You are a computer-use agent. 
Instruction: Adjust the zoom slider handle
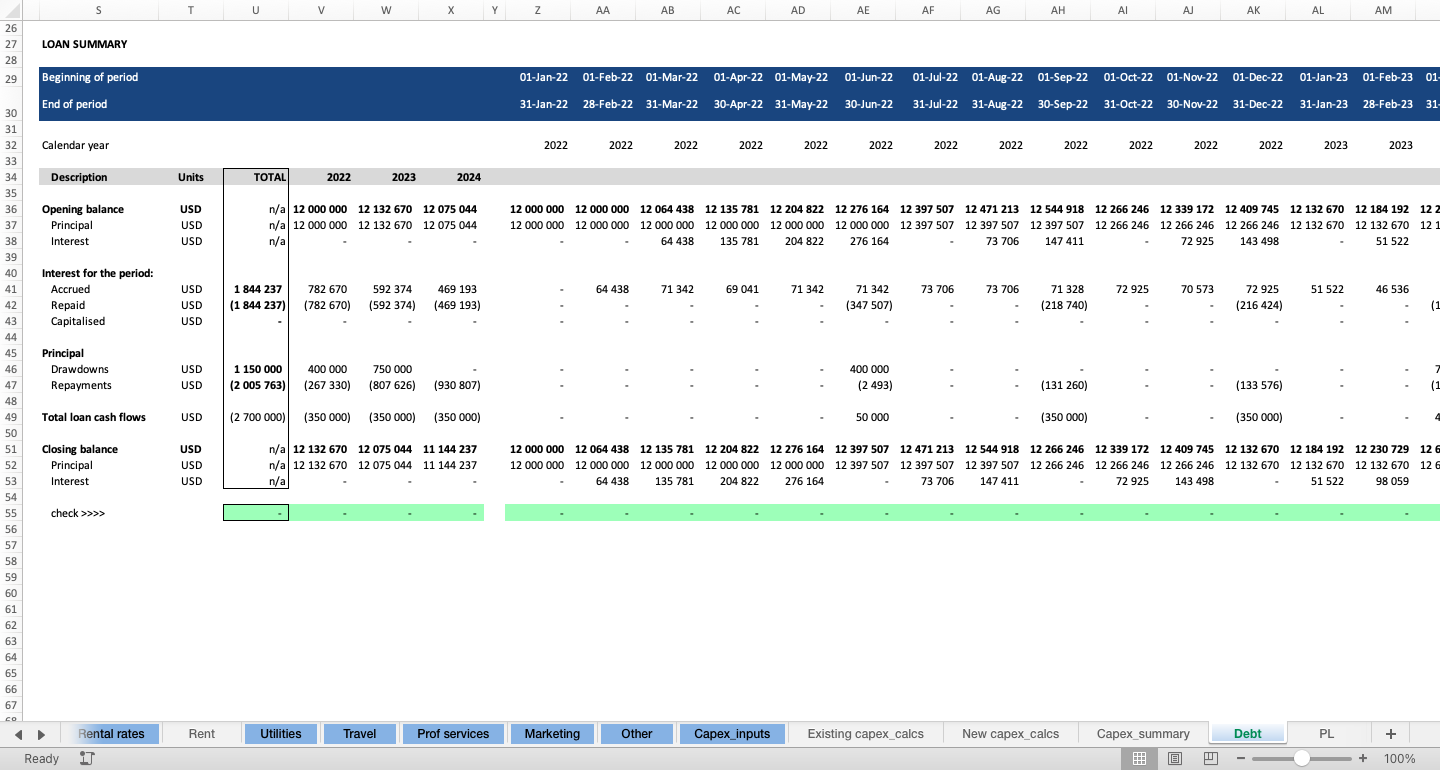tap(1301, 759)
